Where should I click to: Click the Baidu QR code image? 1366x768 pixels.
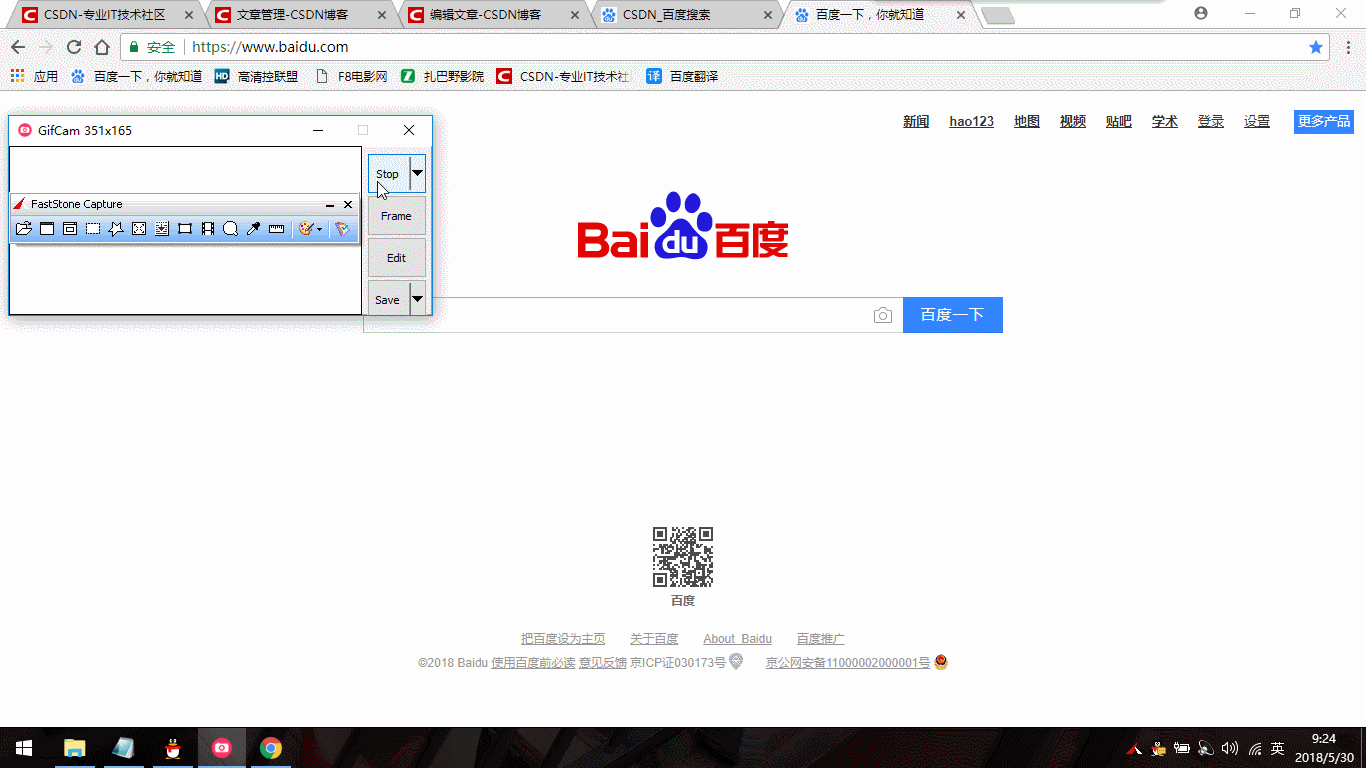(683, 557)
